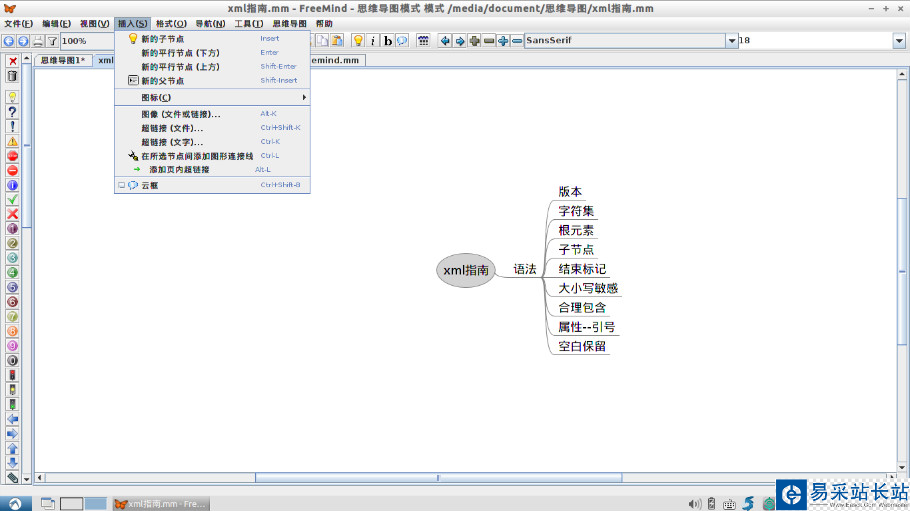
Task: Select the green traffic light icon
Action: pyautogui.click(x=12, y=404)
